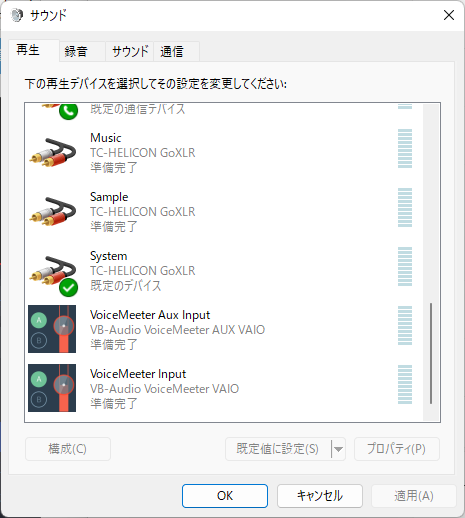The height and width of the screenshot is (518, 465).
Task: Click the OK button
Action: pos(225,496)
